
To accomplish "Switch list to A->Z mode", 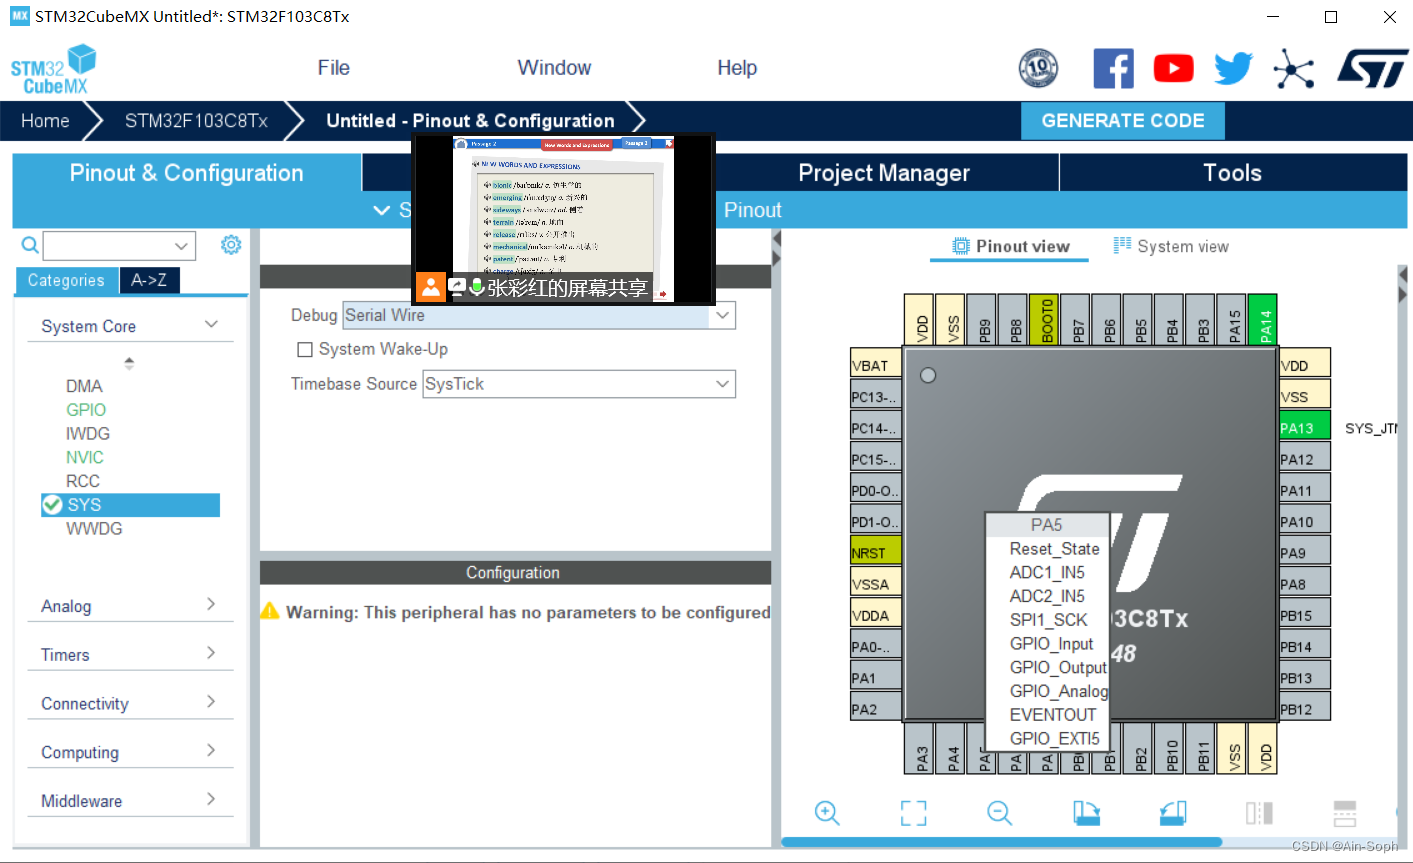I will click(149, 280).
